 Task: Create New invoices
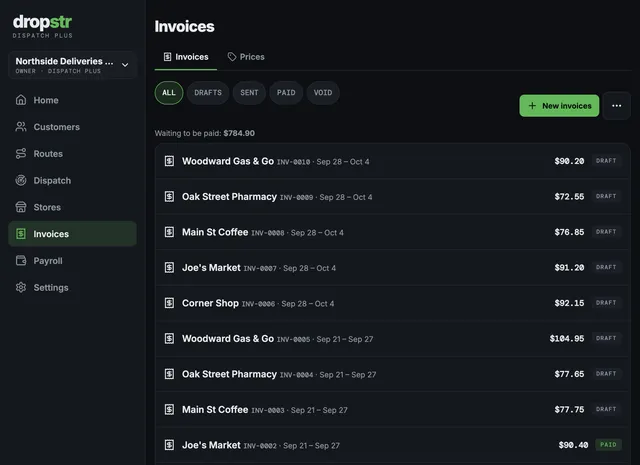coord(559,106)
